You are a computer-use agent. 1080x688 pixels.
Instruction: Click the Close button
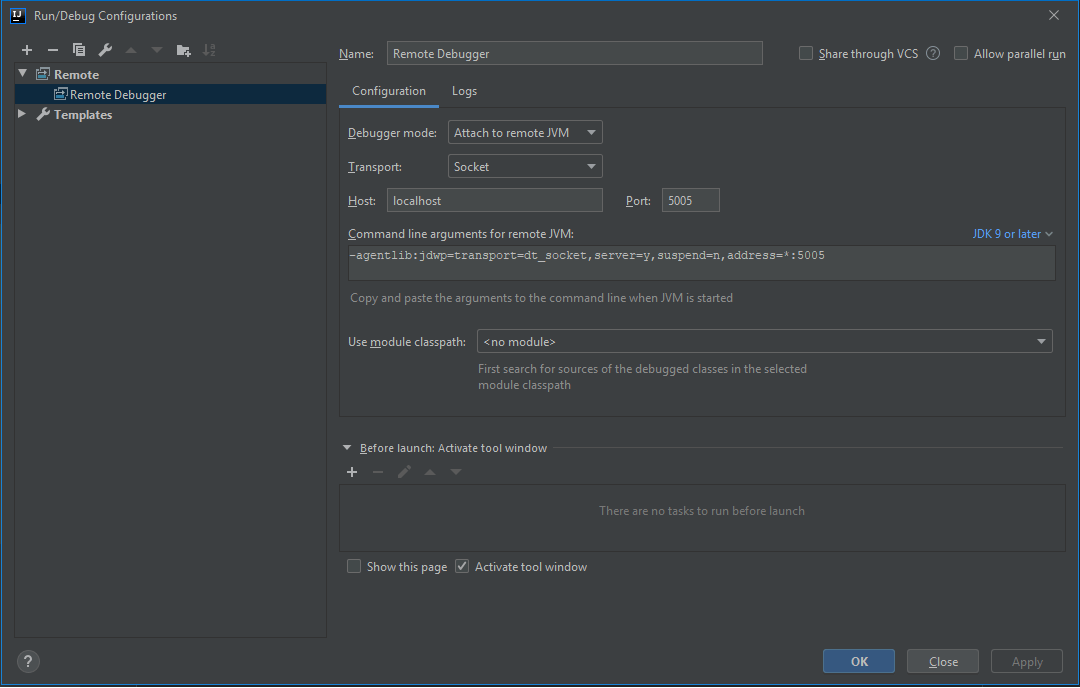[943, 661]
